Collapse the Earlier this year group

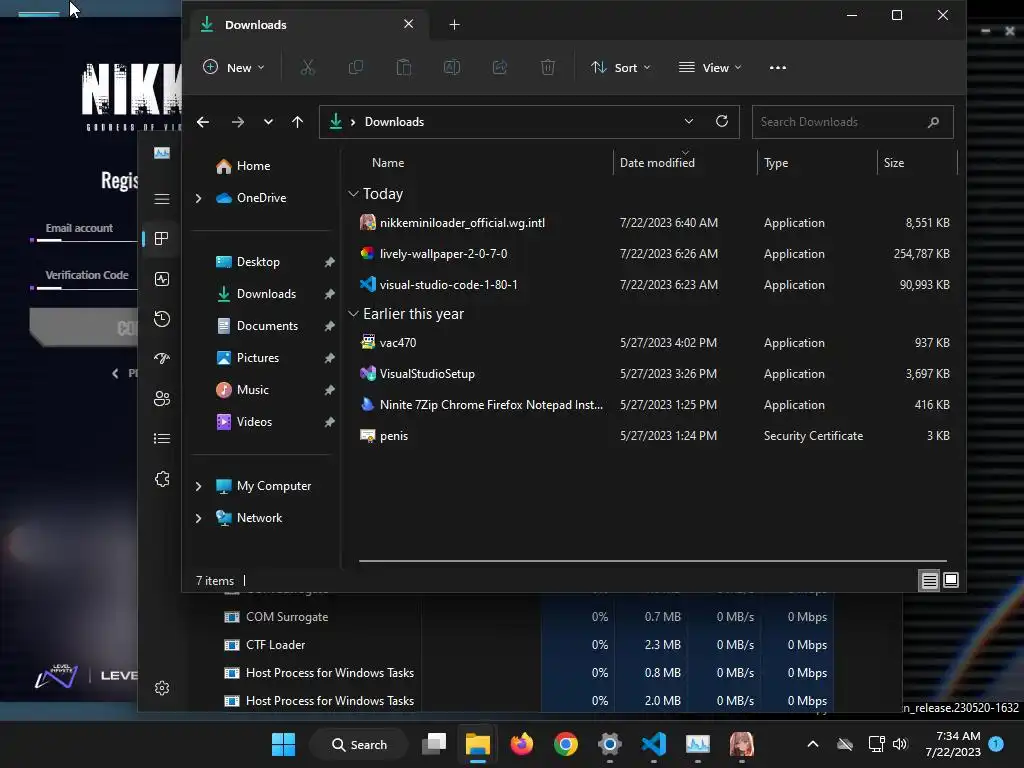coord(353,314)
